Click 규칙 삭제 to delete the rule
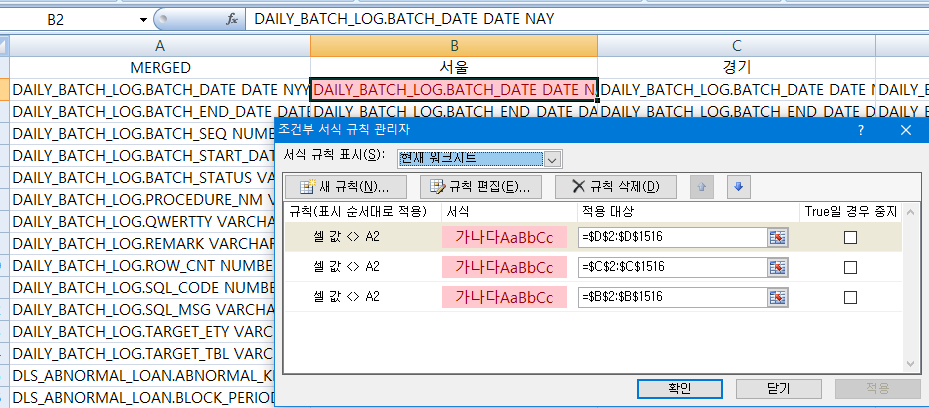 (x=615, y=187)
